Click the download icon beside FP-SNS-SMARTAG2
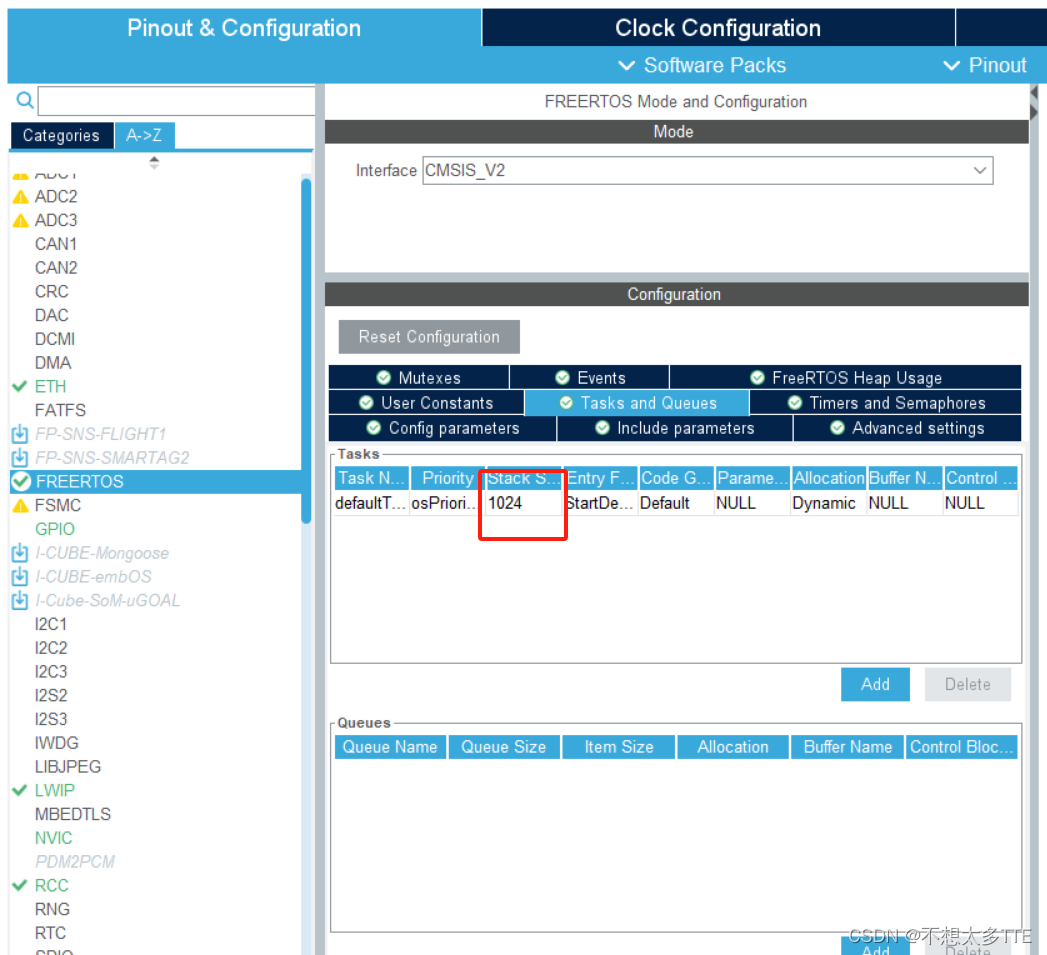1047x955 pixels. tap(20, 458)
